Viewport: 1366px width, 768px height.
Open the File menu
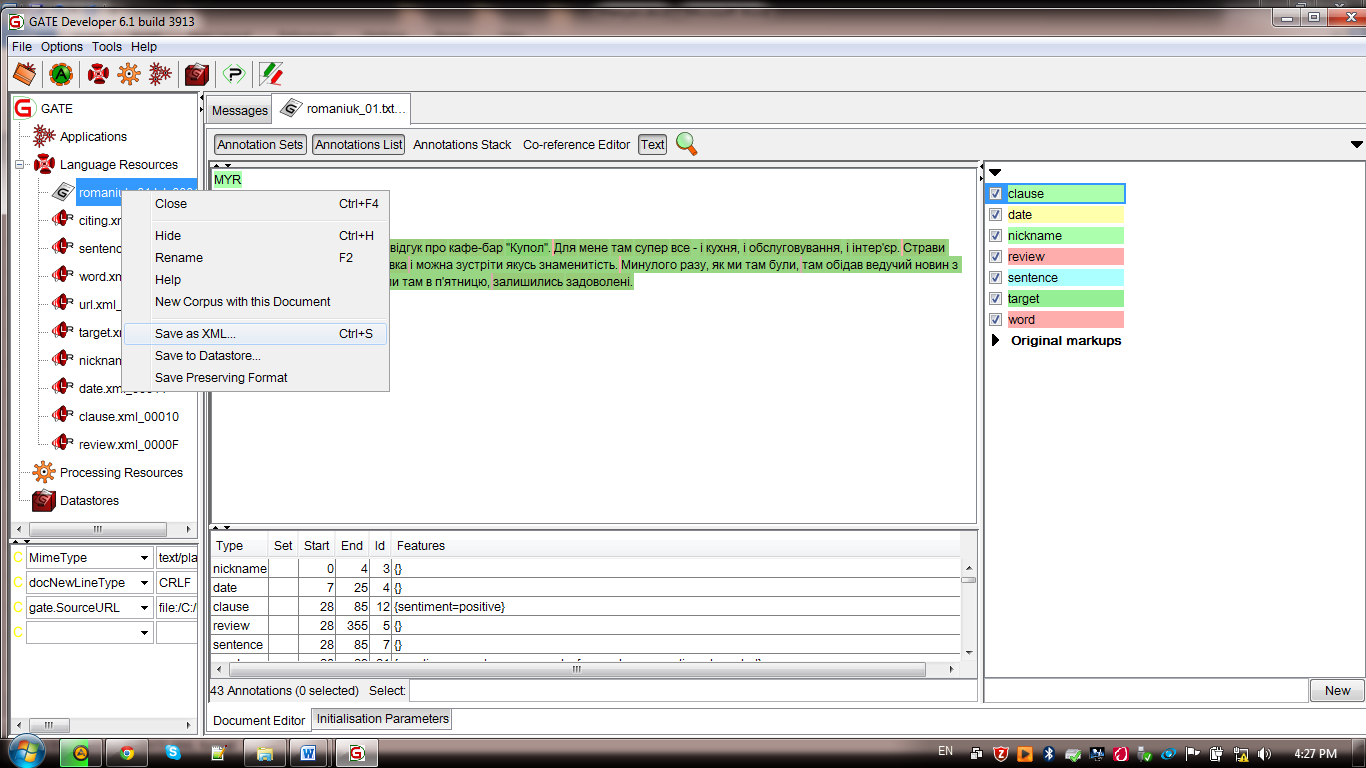click(x=22, y=46)
